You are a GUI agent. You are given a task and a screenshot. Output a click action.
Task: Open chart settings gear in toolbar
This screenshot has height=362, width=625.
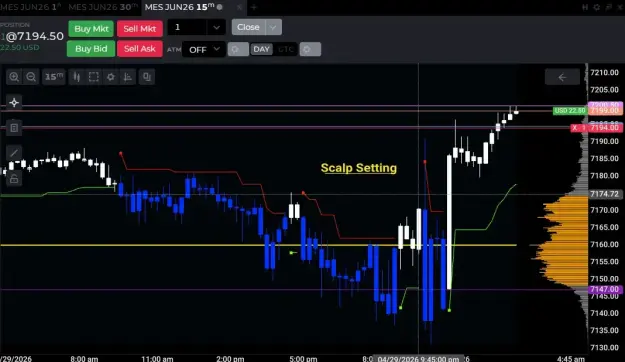coord(111,77)
